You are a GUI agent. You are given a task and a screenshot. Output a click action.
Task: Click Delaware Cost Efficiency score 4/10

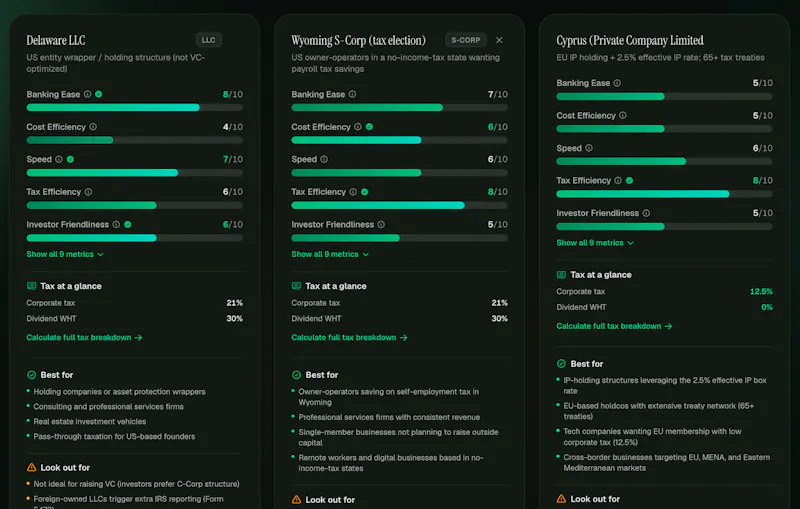pyautogui.click(x=233, y=127)
